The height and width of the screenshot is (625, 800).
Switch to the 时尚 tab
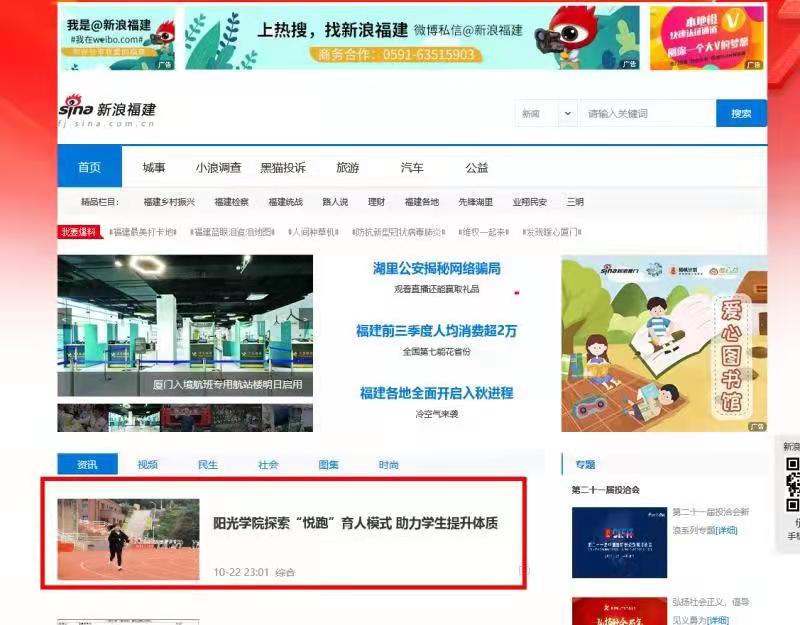pyautogui.click(x=389, y=464)
